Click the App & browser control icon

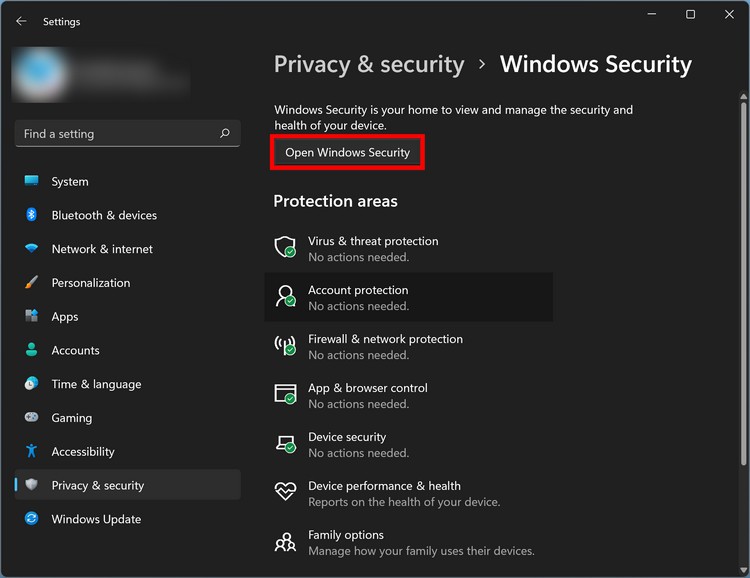click(x=286, y=395)
